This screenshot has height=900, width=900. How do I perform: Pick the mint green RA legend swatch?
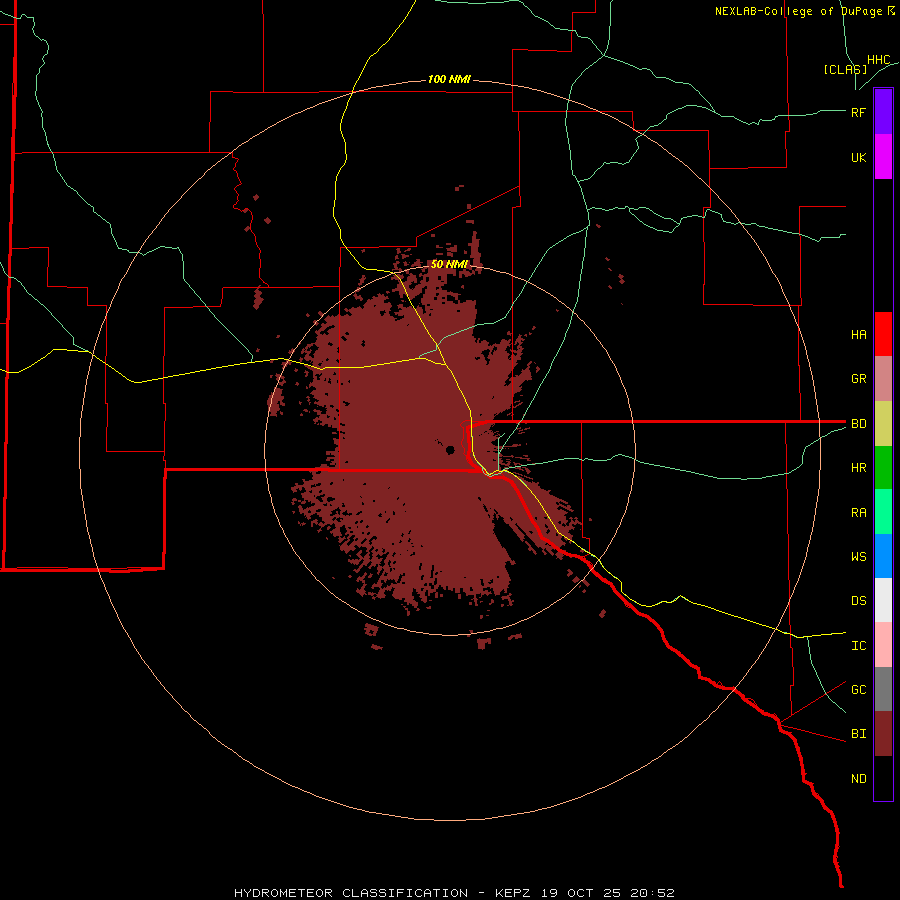tap(883, 512)
